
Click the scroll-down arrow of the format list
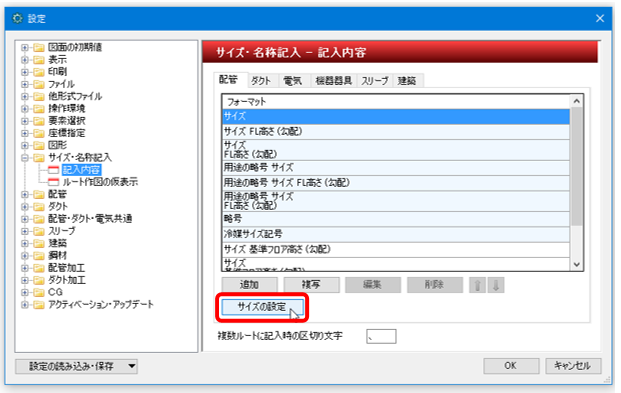pyautogui.click(x=577, y=264)
